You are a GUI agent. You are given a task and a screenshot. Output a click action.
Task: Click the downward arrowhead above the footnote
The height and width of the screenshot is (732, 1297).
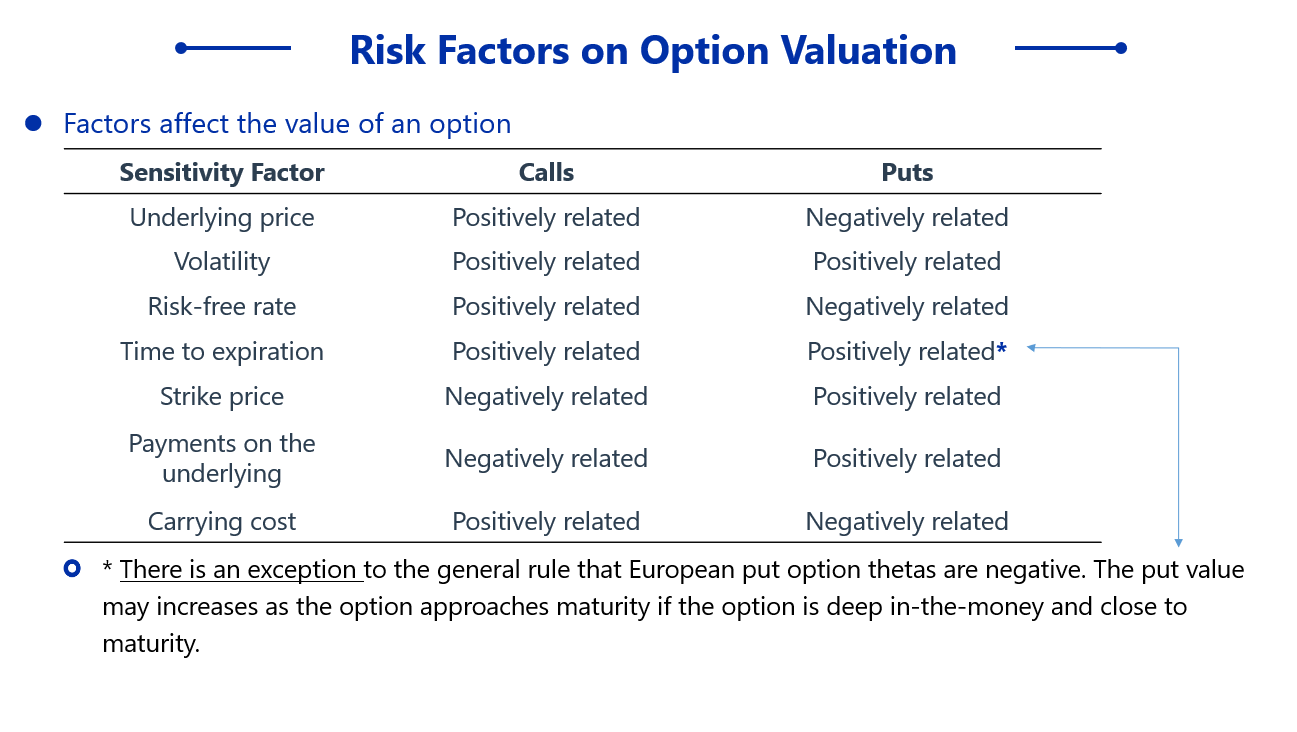coord(1178,542)
